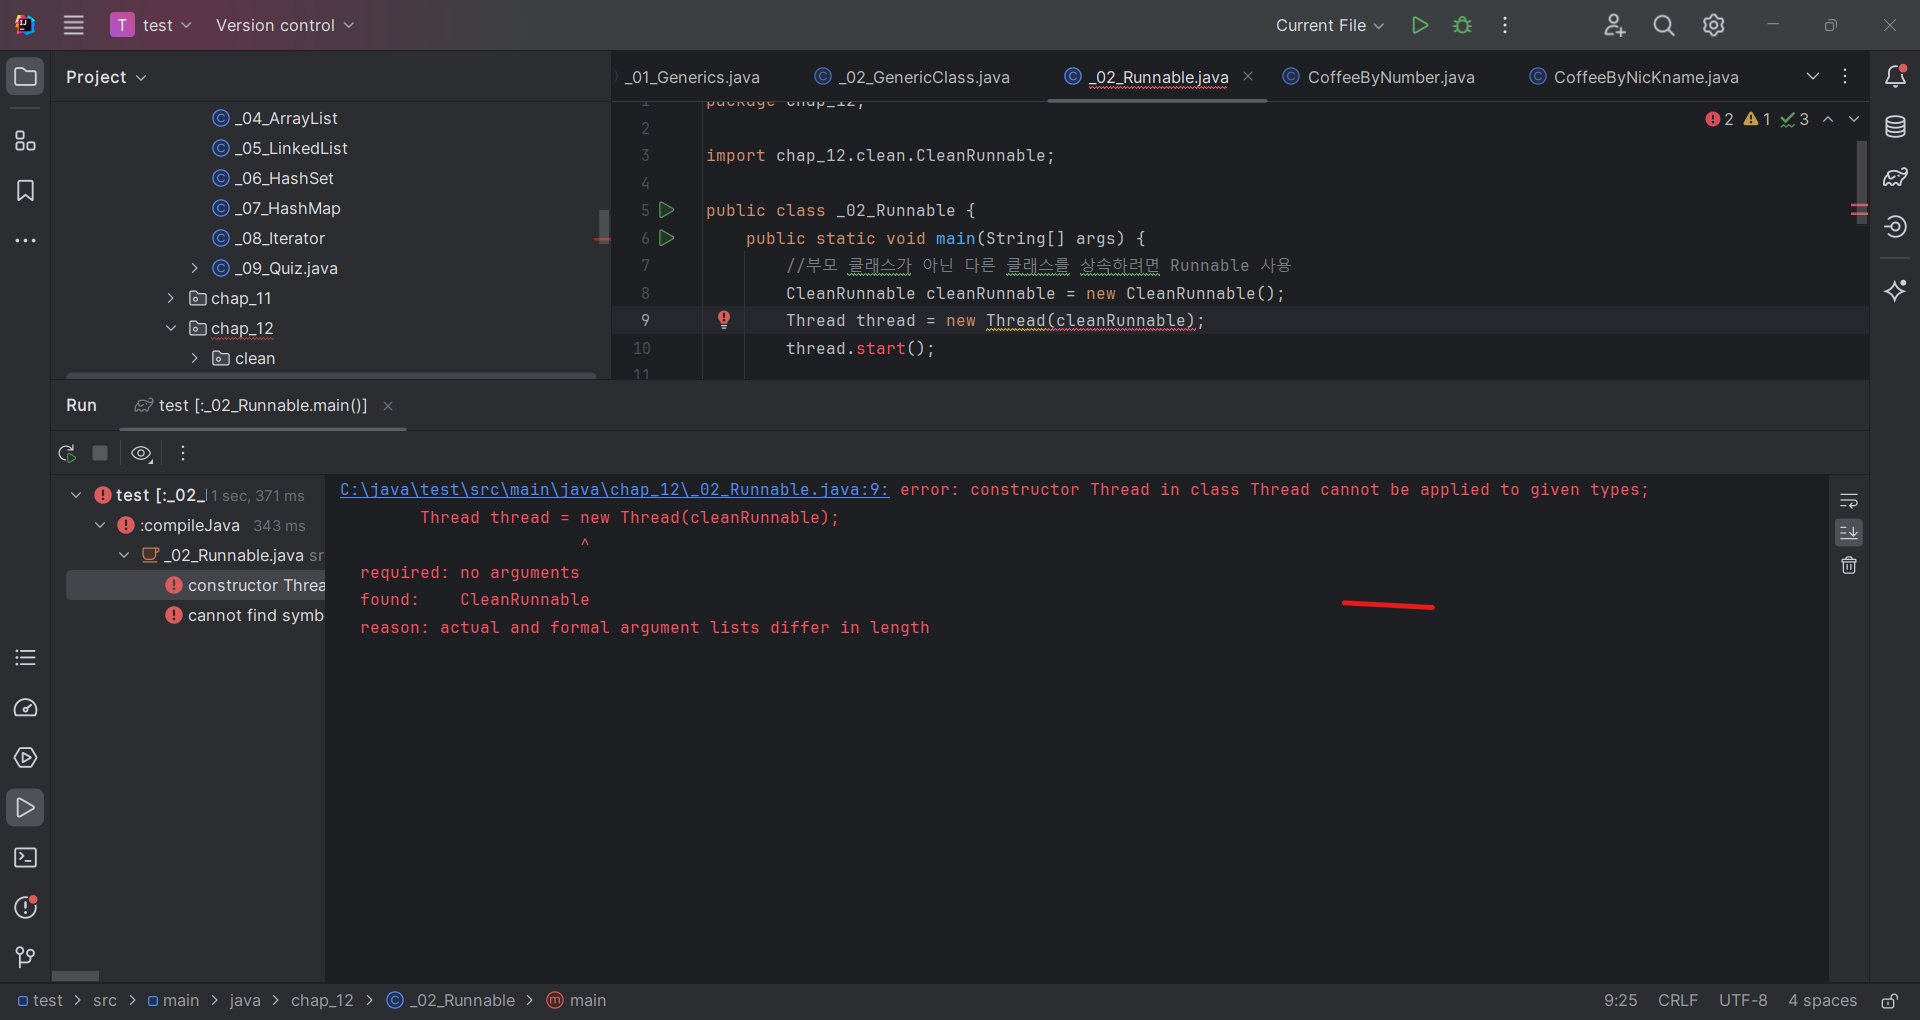
Task: Toggle the eye view option in Run toolbar
Action: [x=142, y=453]
